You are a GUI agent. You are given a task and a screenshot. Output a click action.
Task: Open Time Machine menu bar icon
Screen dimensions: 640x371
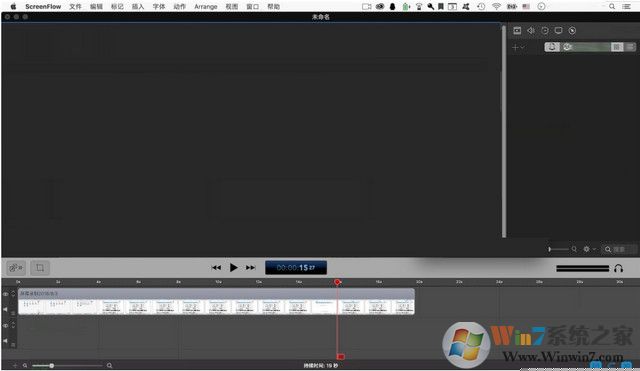click(x=481, y=7)
